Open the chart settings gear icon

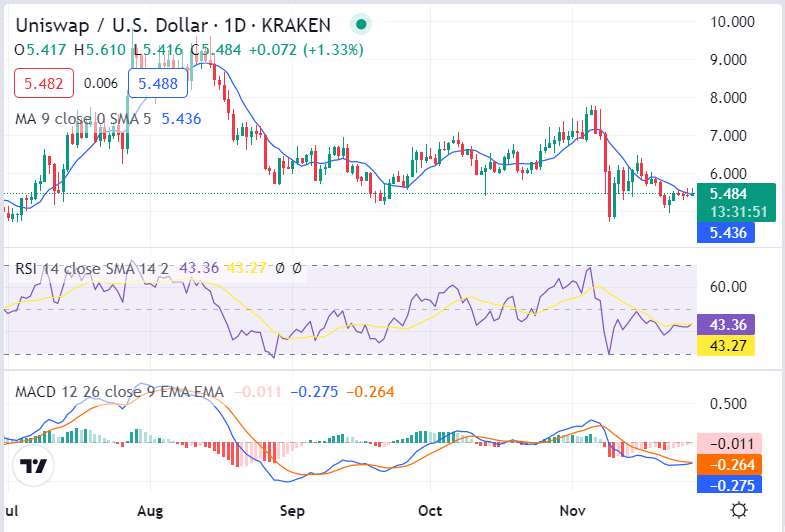[739, 510]
